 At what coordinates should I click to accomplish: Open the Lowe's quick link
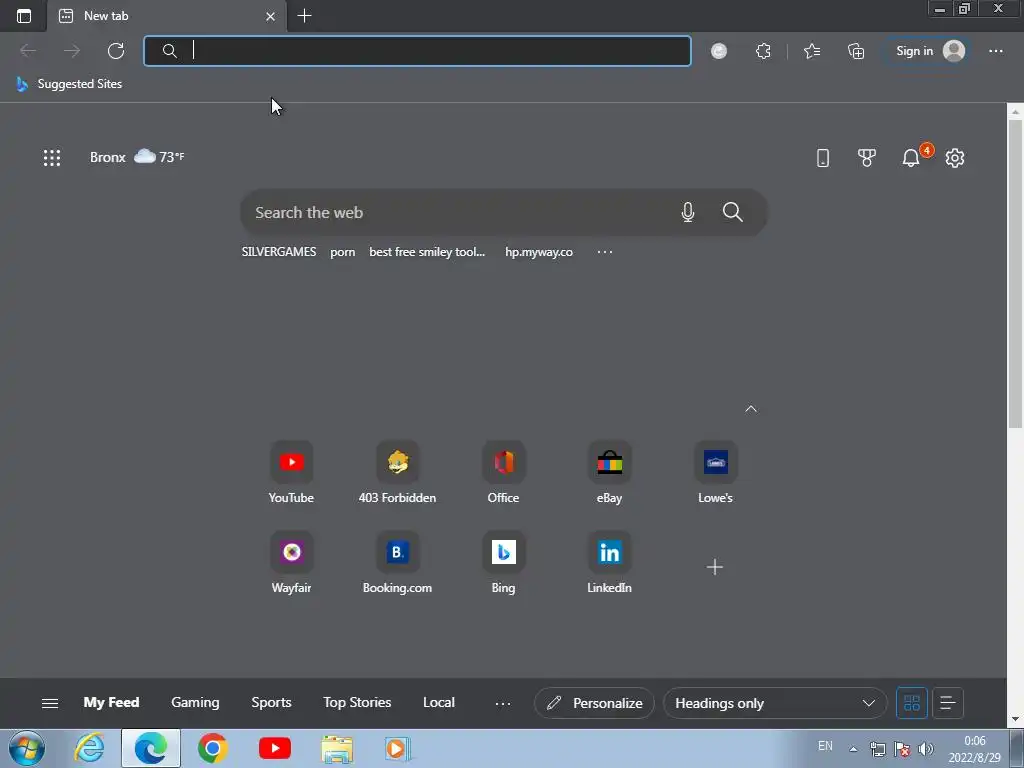[716, 473]
